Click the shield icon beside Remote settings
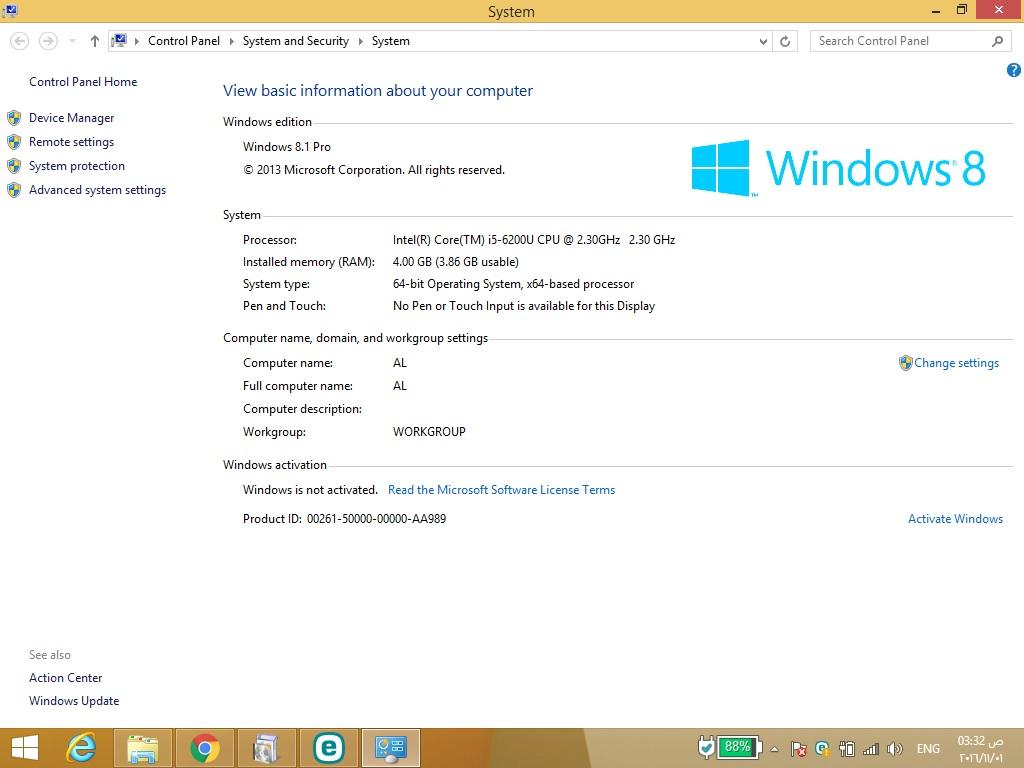The image size is (1024, 768). (14, 142)
